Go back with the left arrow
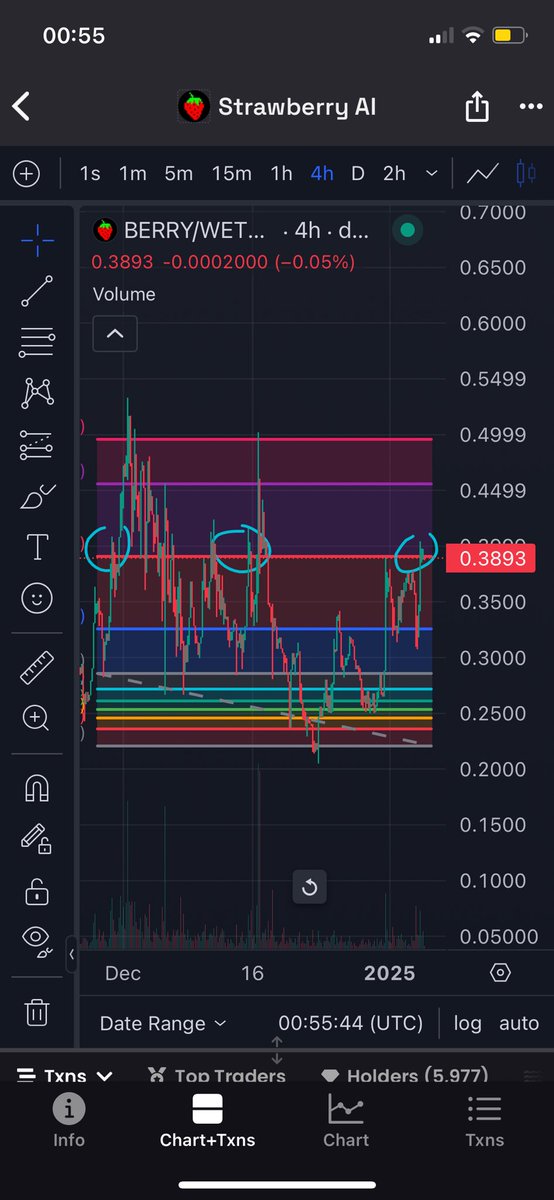This screenshot has width=554, height=1200. coord(21,106)
